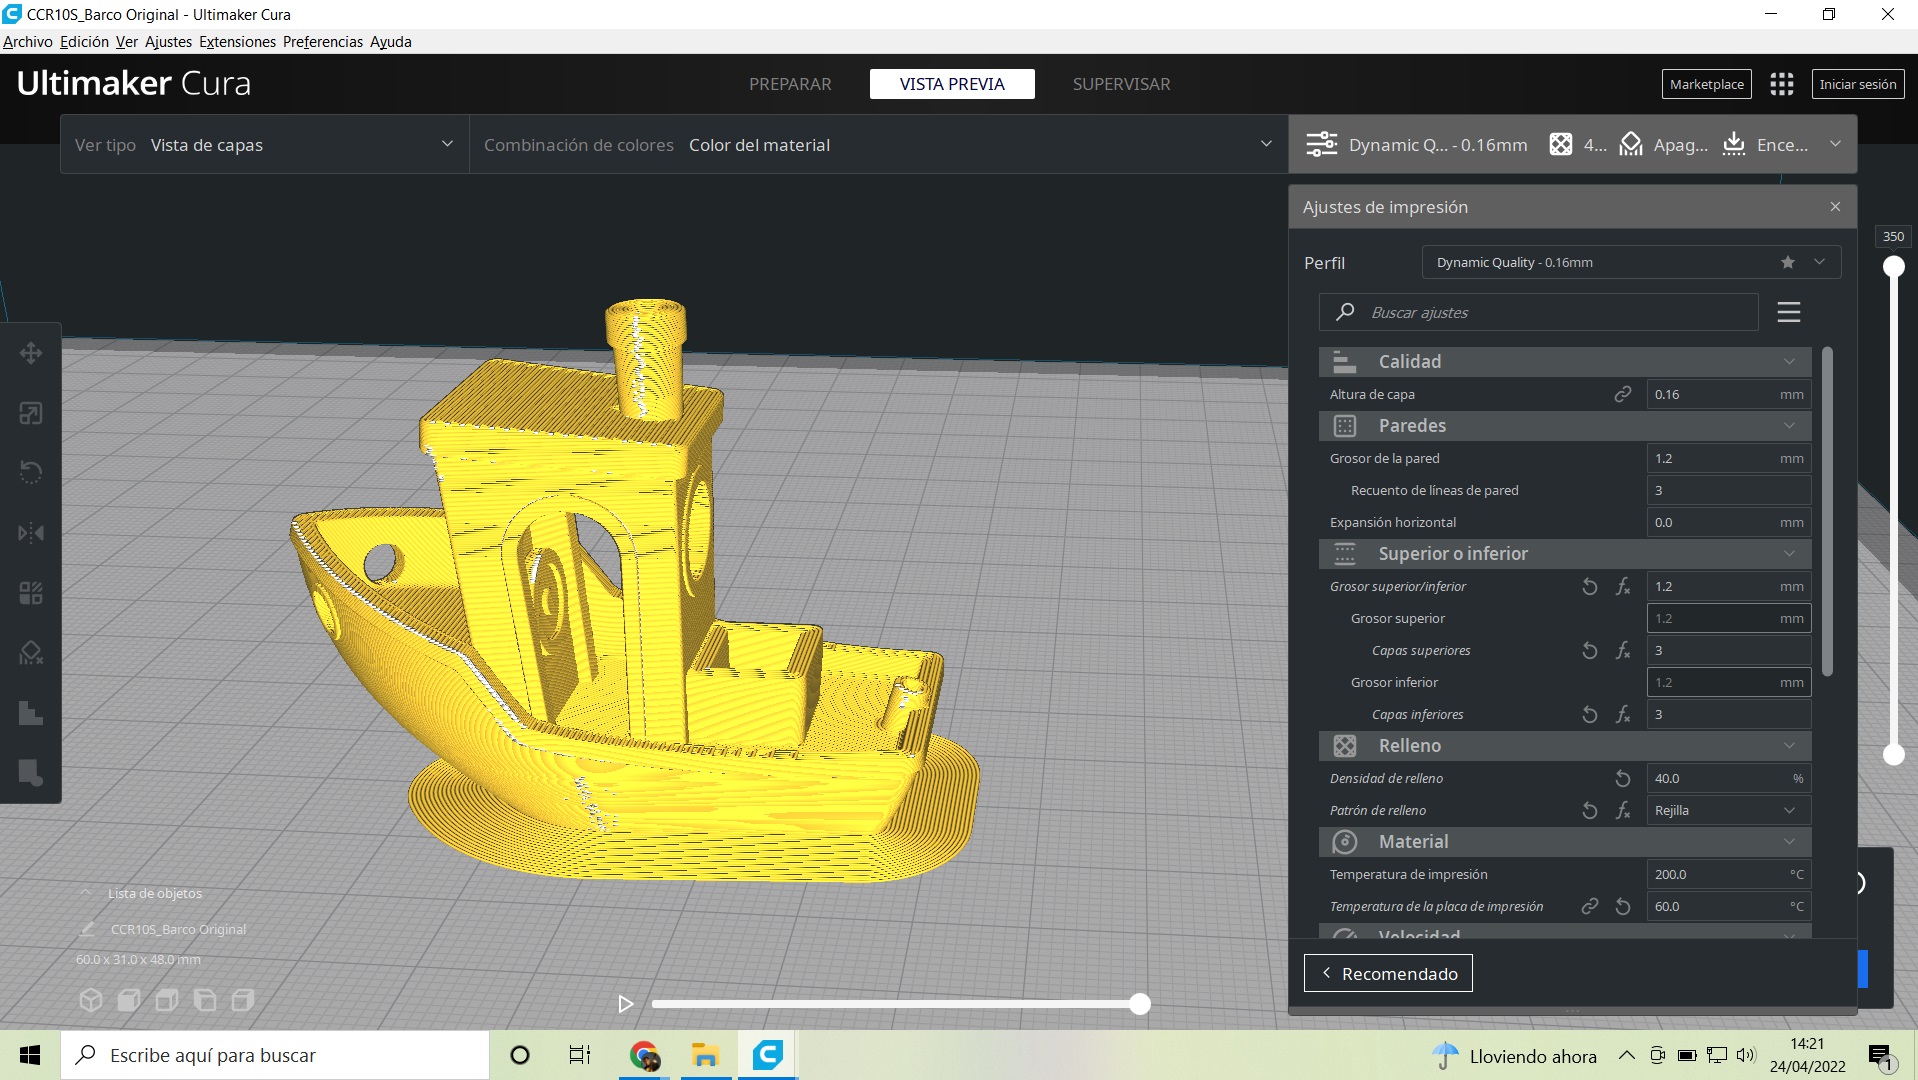Screen dimensions: 1918x1080
Task: Reset Densidad de relleno value
Action: pos(1623,778)
